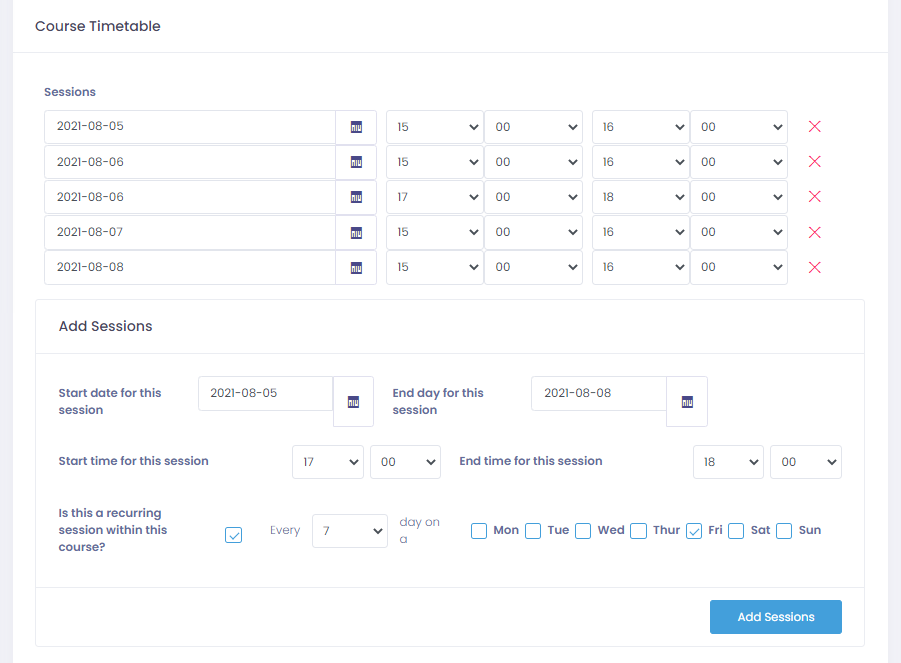Remove the 2021-08-07 session row
The height and width of the screenshot is (663, 901).
[814, 232]
